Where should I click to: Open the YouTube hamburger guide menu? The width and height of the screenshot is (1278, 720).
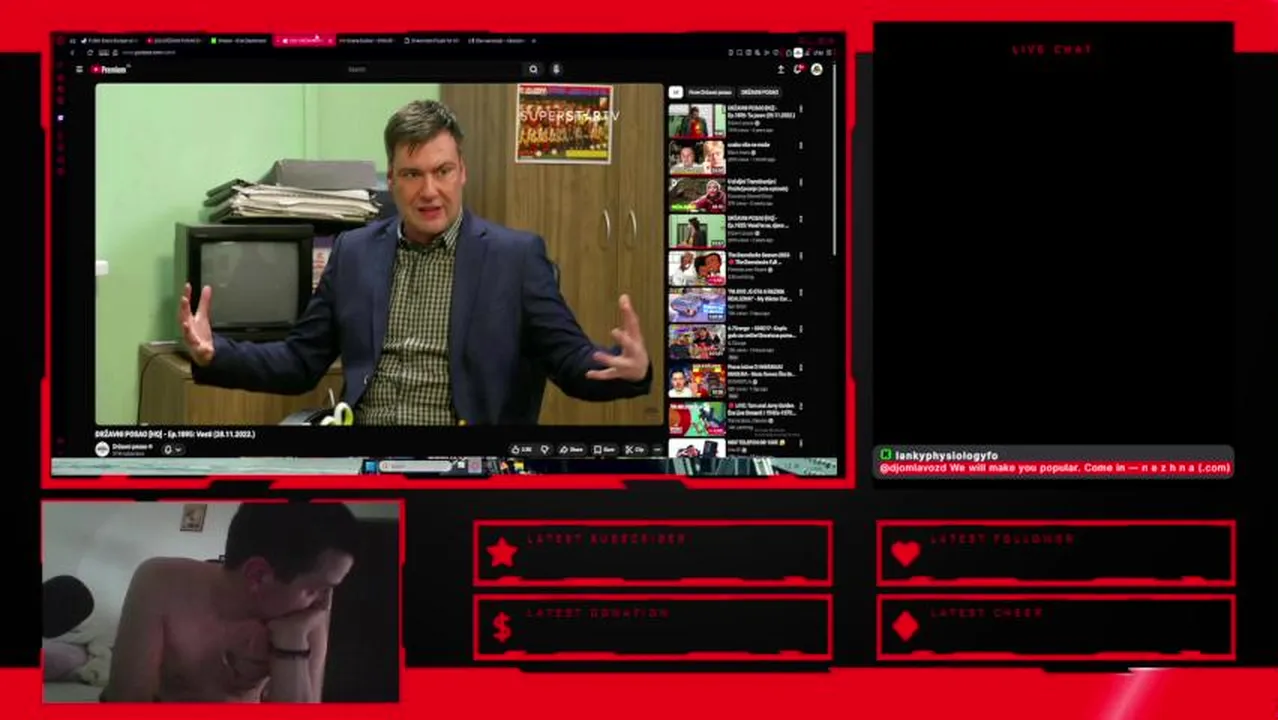click(x=79, y=69)
